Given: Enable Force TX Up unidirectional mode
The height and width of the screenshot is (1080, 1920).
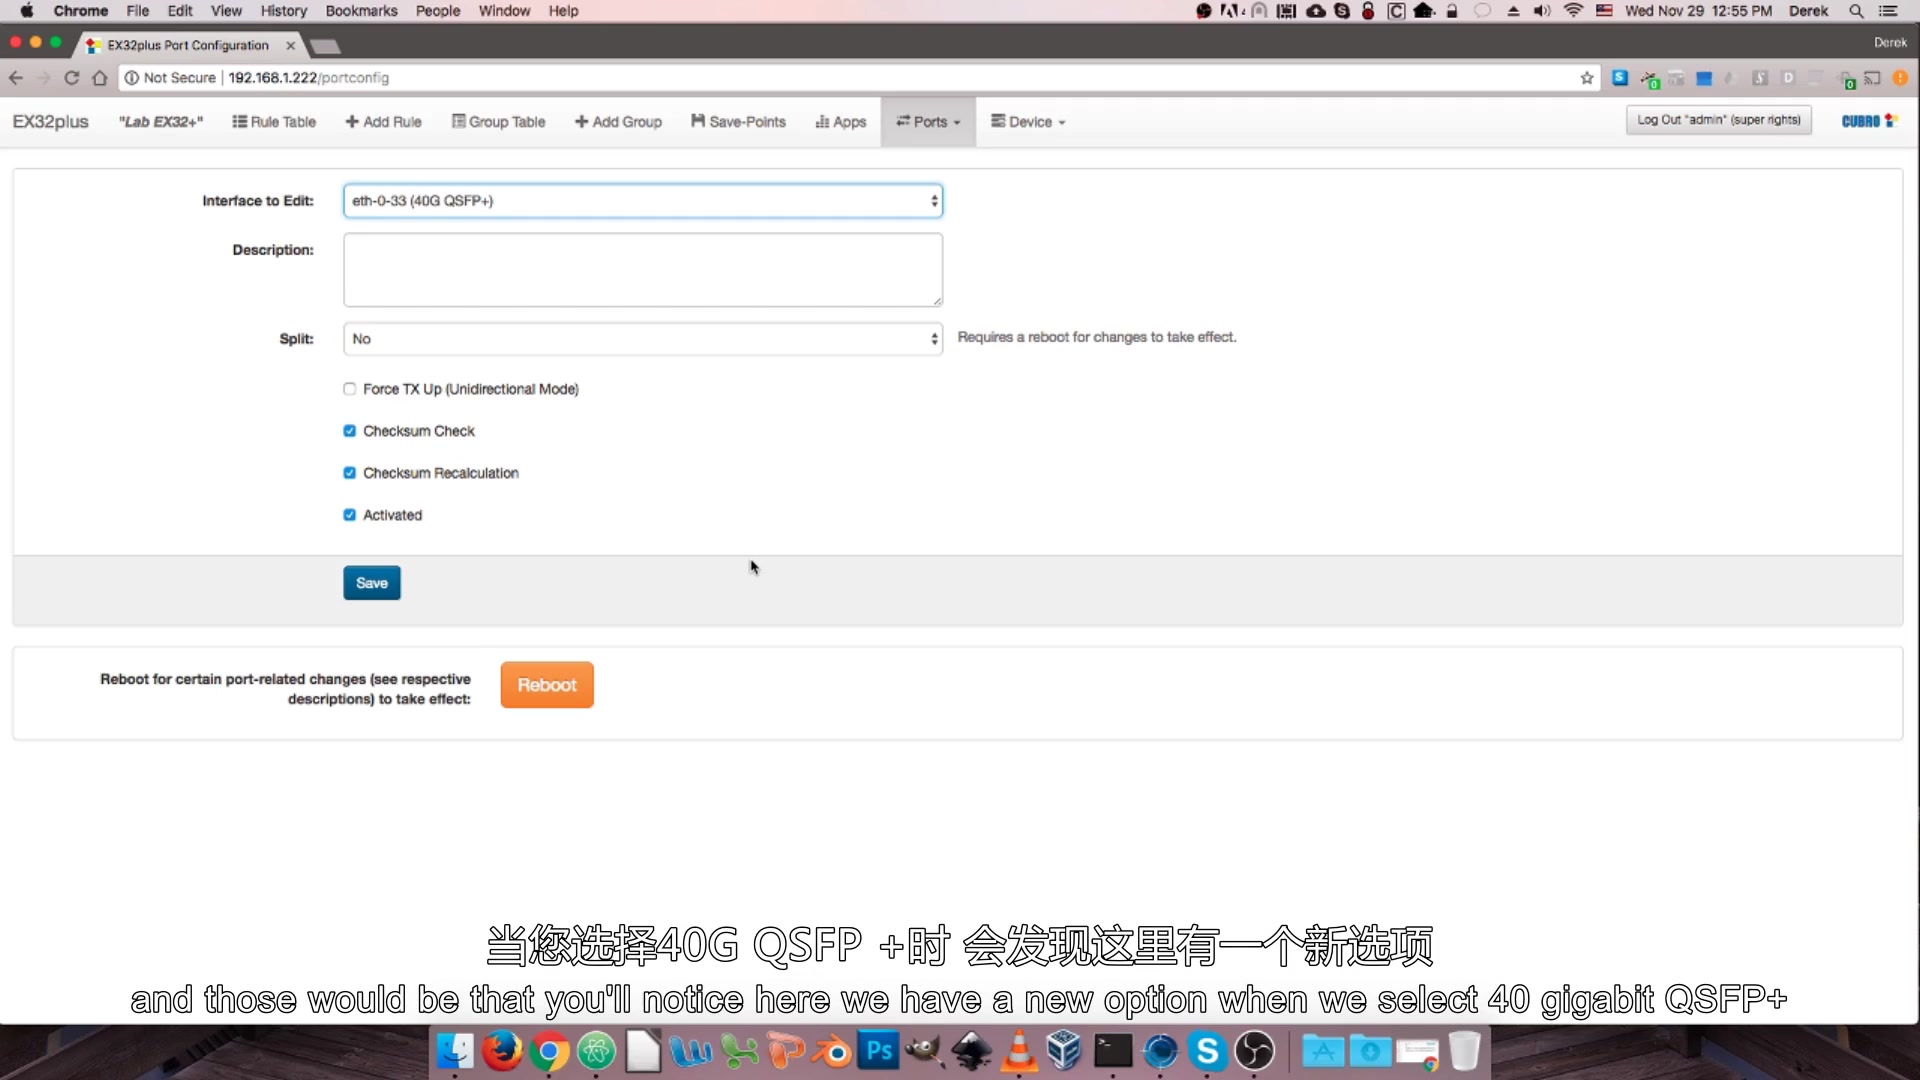Looking at the screenshot, I should click(350, 389).
